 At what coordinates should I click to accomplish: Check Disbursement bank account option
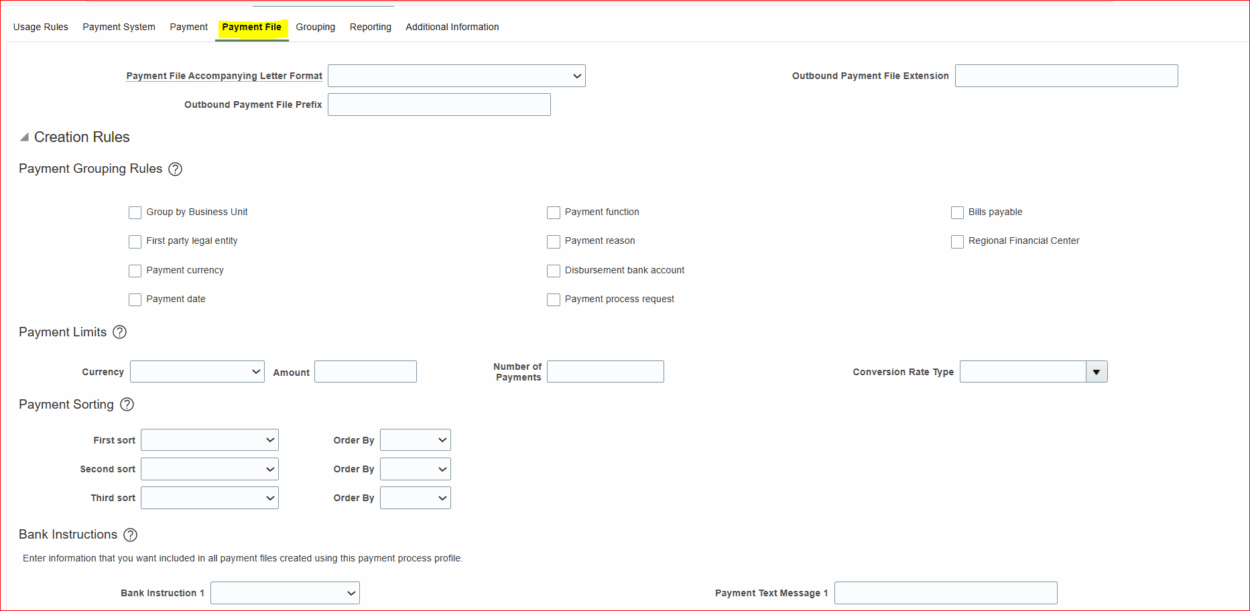(x=553, y=270)
